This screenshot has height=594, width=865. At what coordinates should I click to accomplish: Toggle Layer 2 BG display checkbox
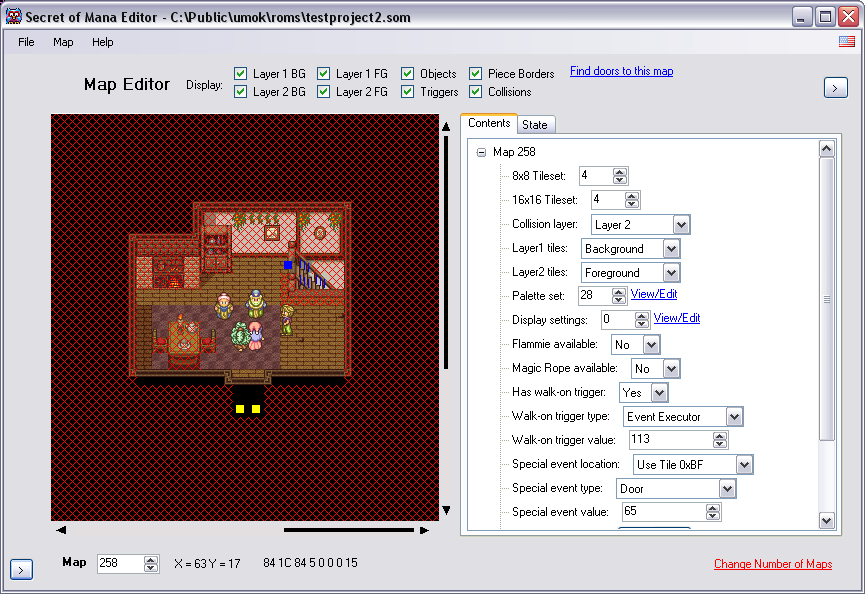click(241, 92)
